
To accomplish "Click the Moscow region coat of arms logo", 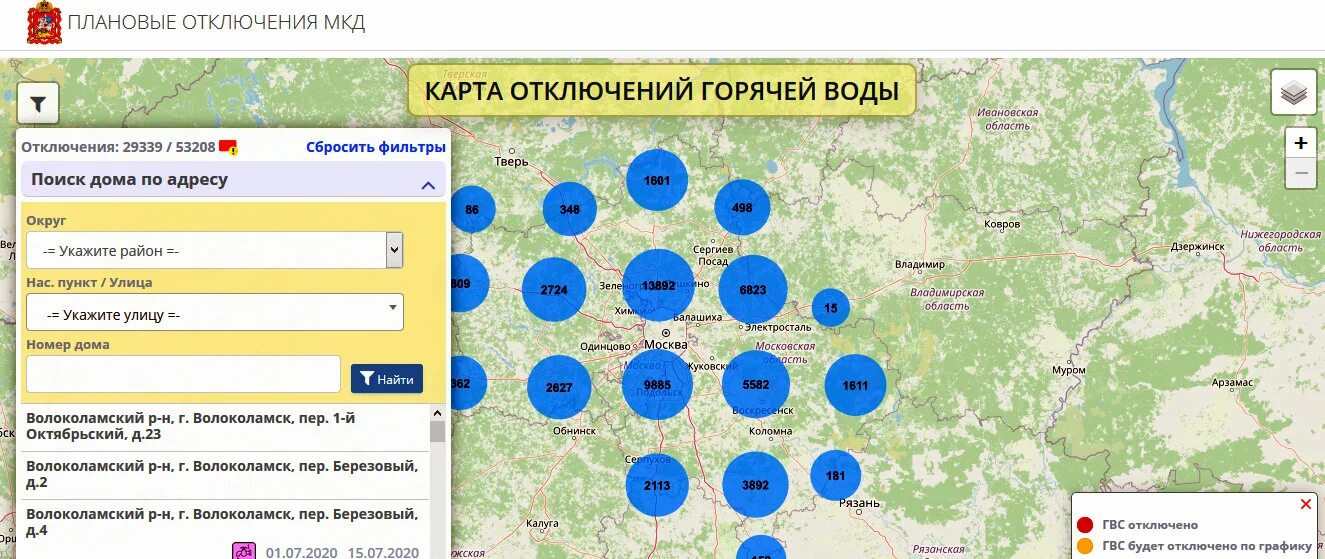I will click(43, 23).
